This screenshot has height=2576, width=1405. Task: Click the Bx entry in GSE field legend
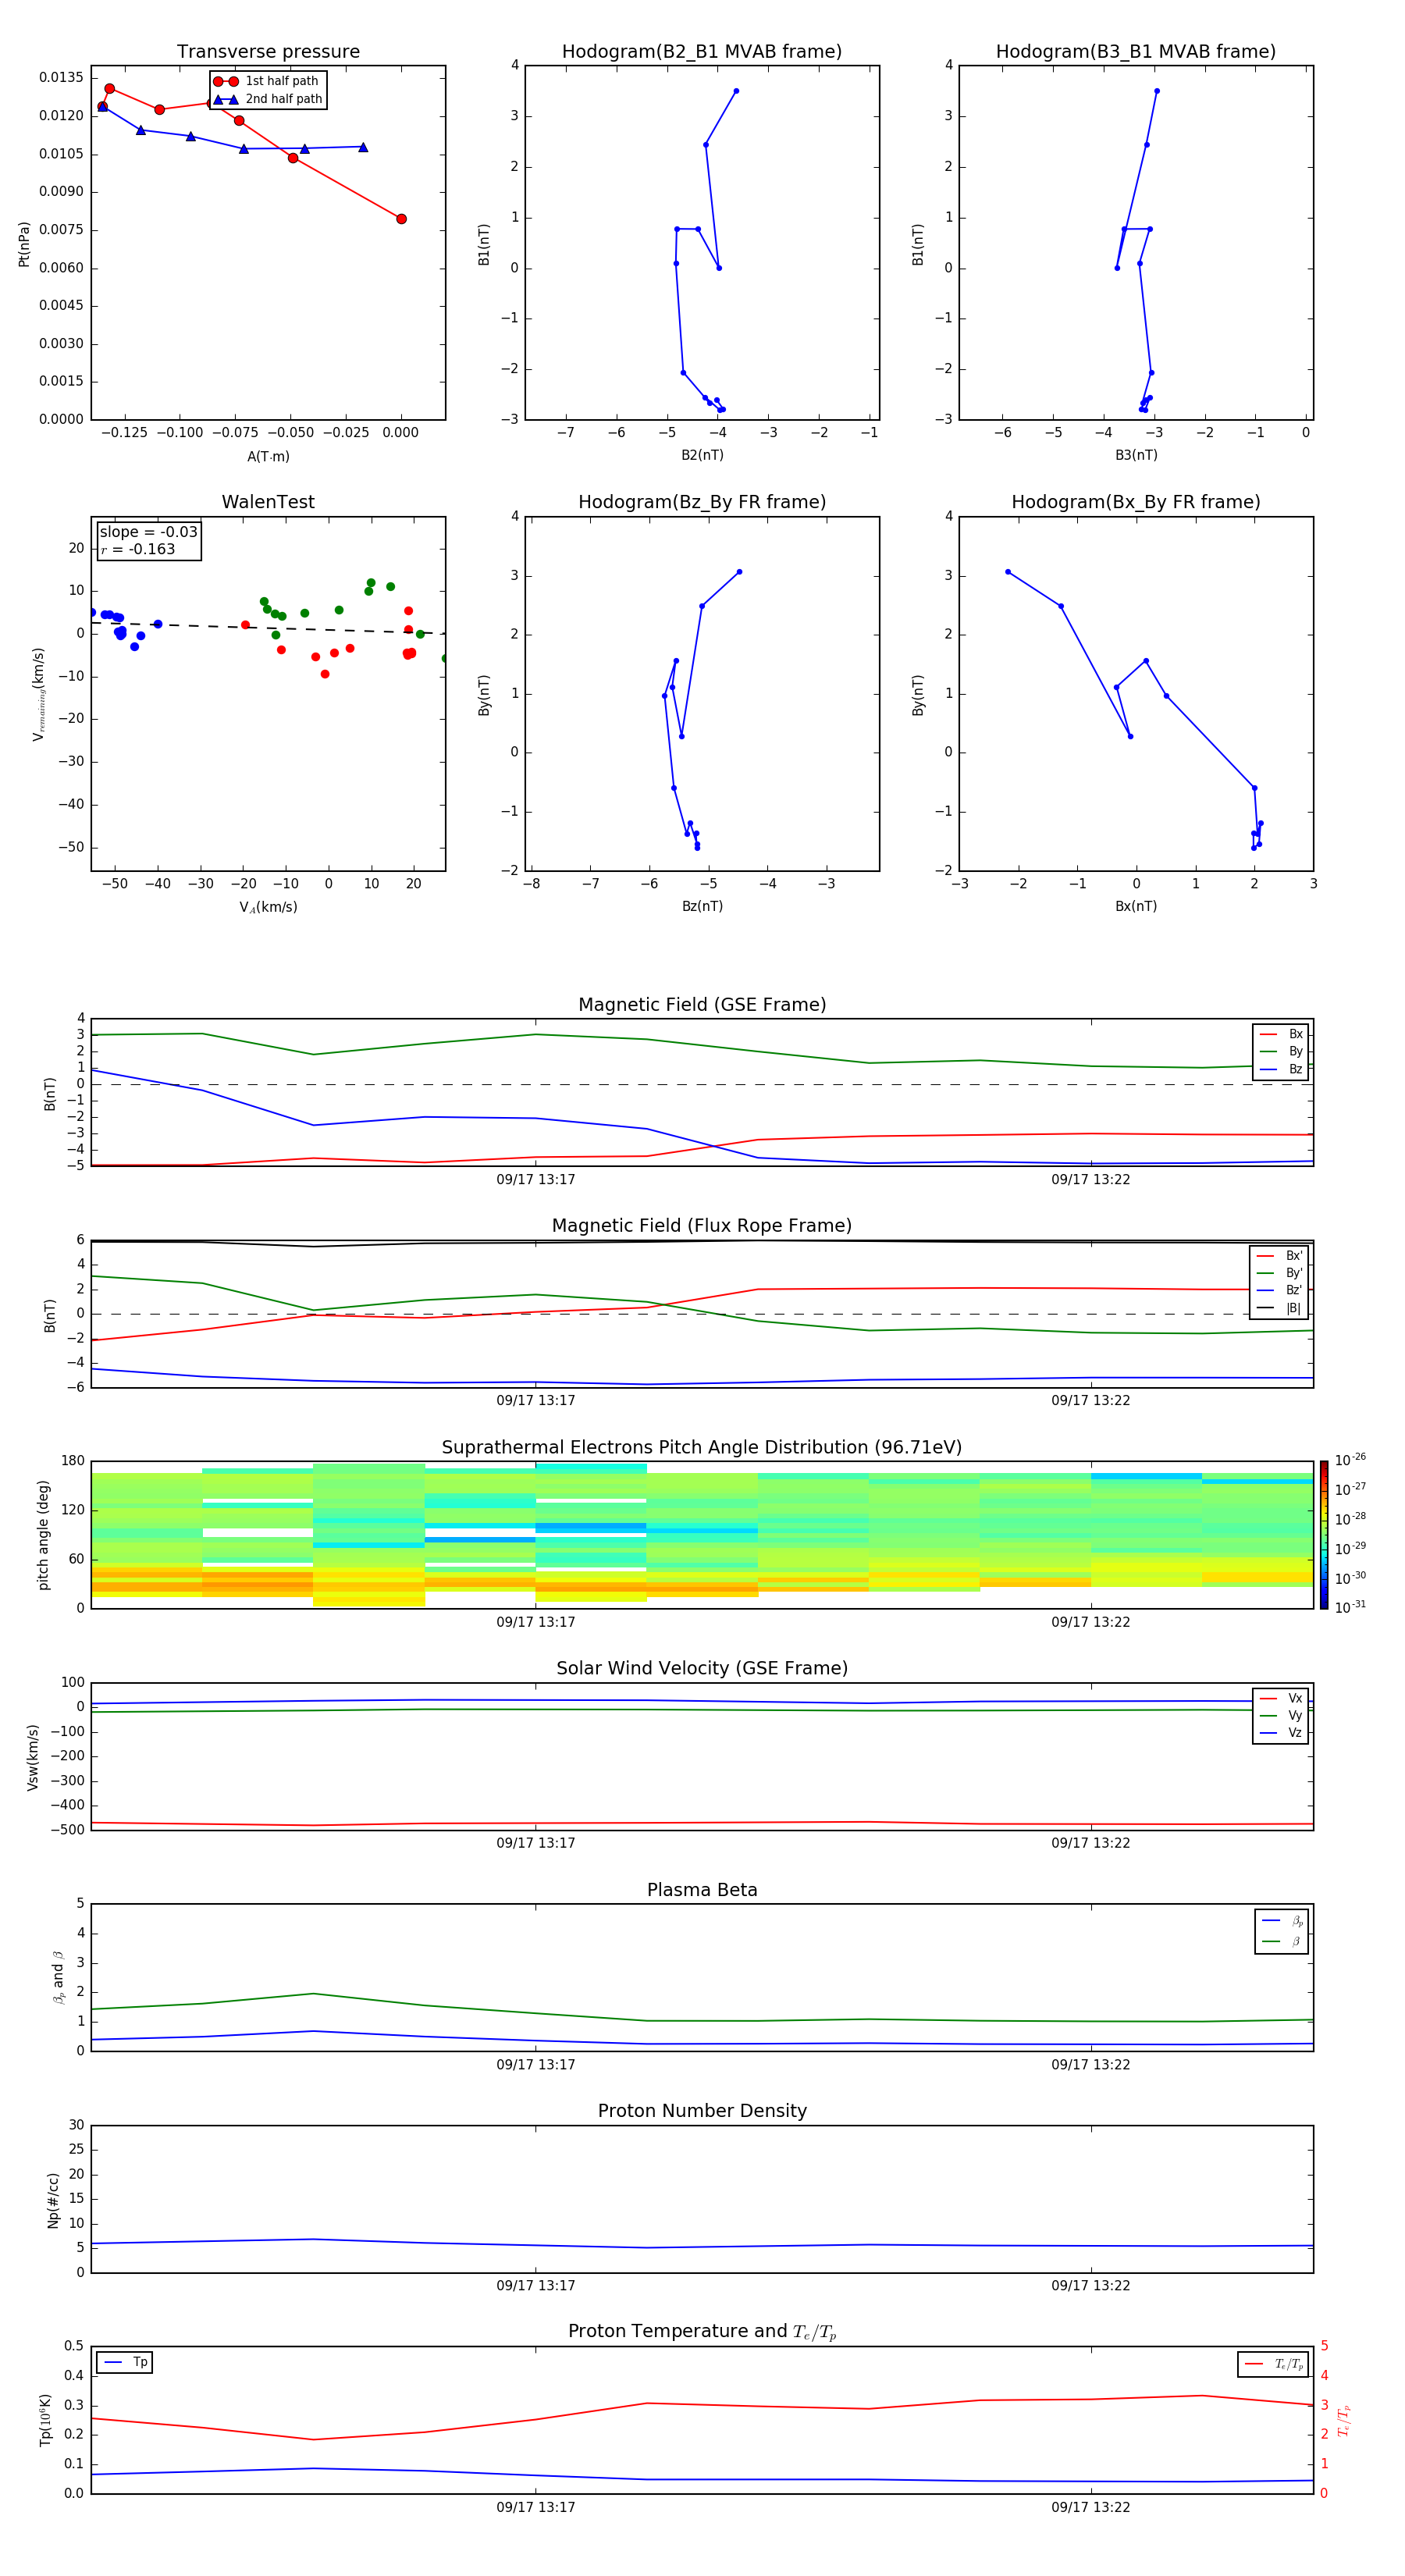[x=1281, y=1034]
